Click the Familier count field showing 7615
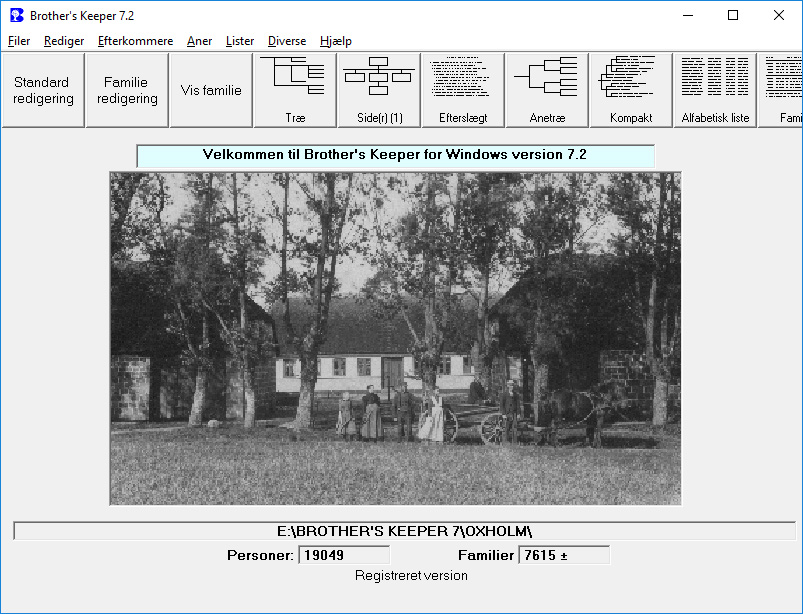 pos(564,555)
